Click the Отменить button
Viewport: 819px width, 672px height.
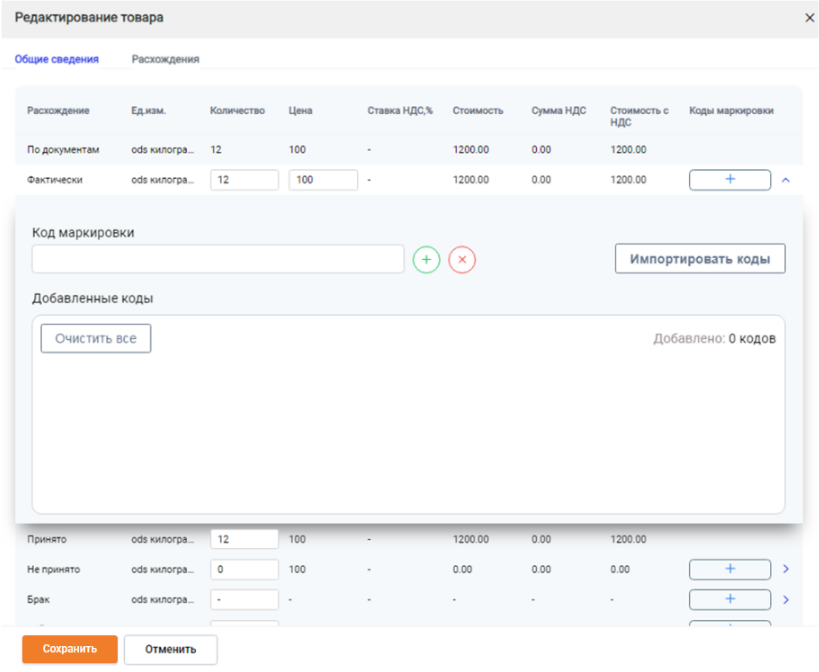tap(170, 650)
